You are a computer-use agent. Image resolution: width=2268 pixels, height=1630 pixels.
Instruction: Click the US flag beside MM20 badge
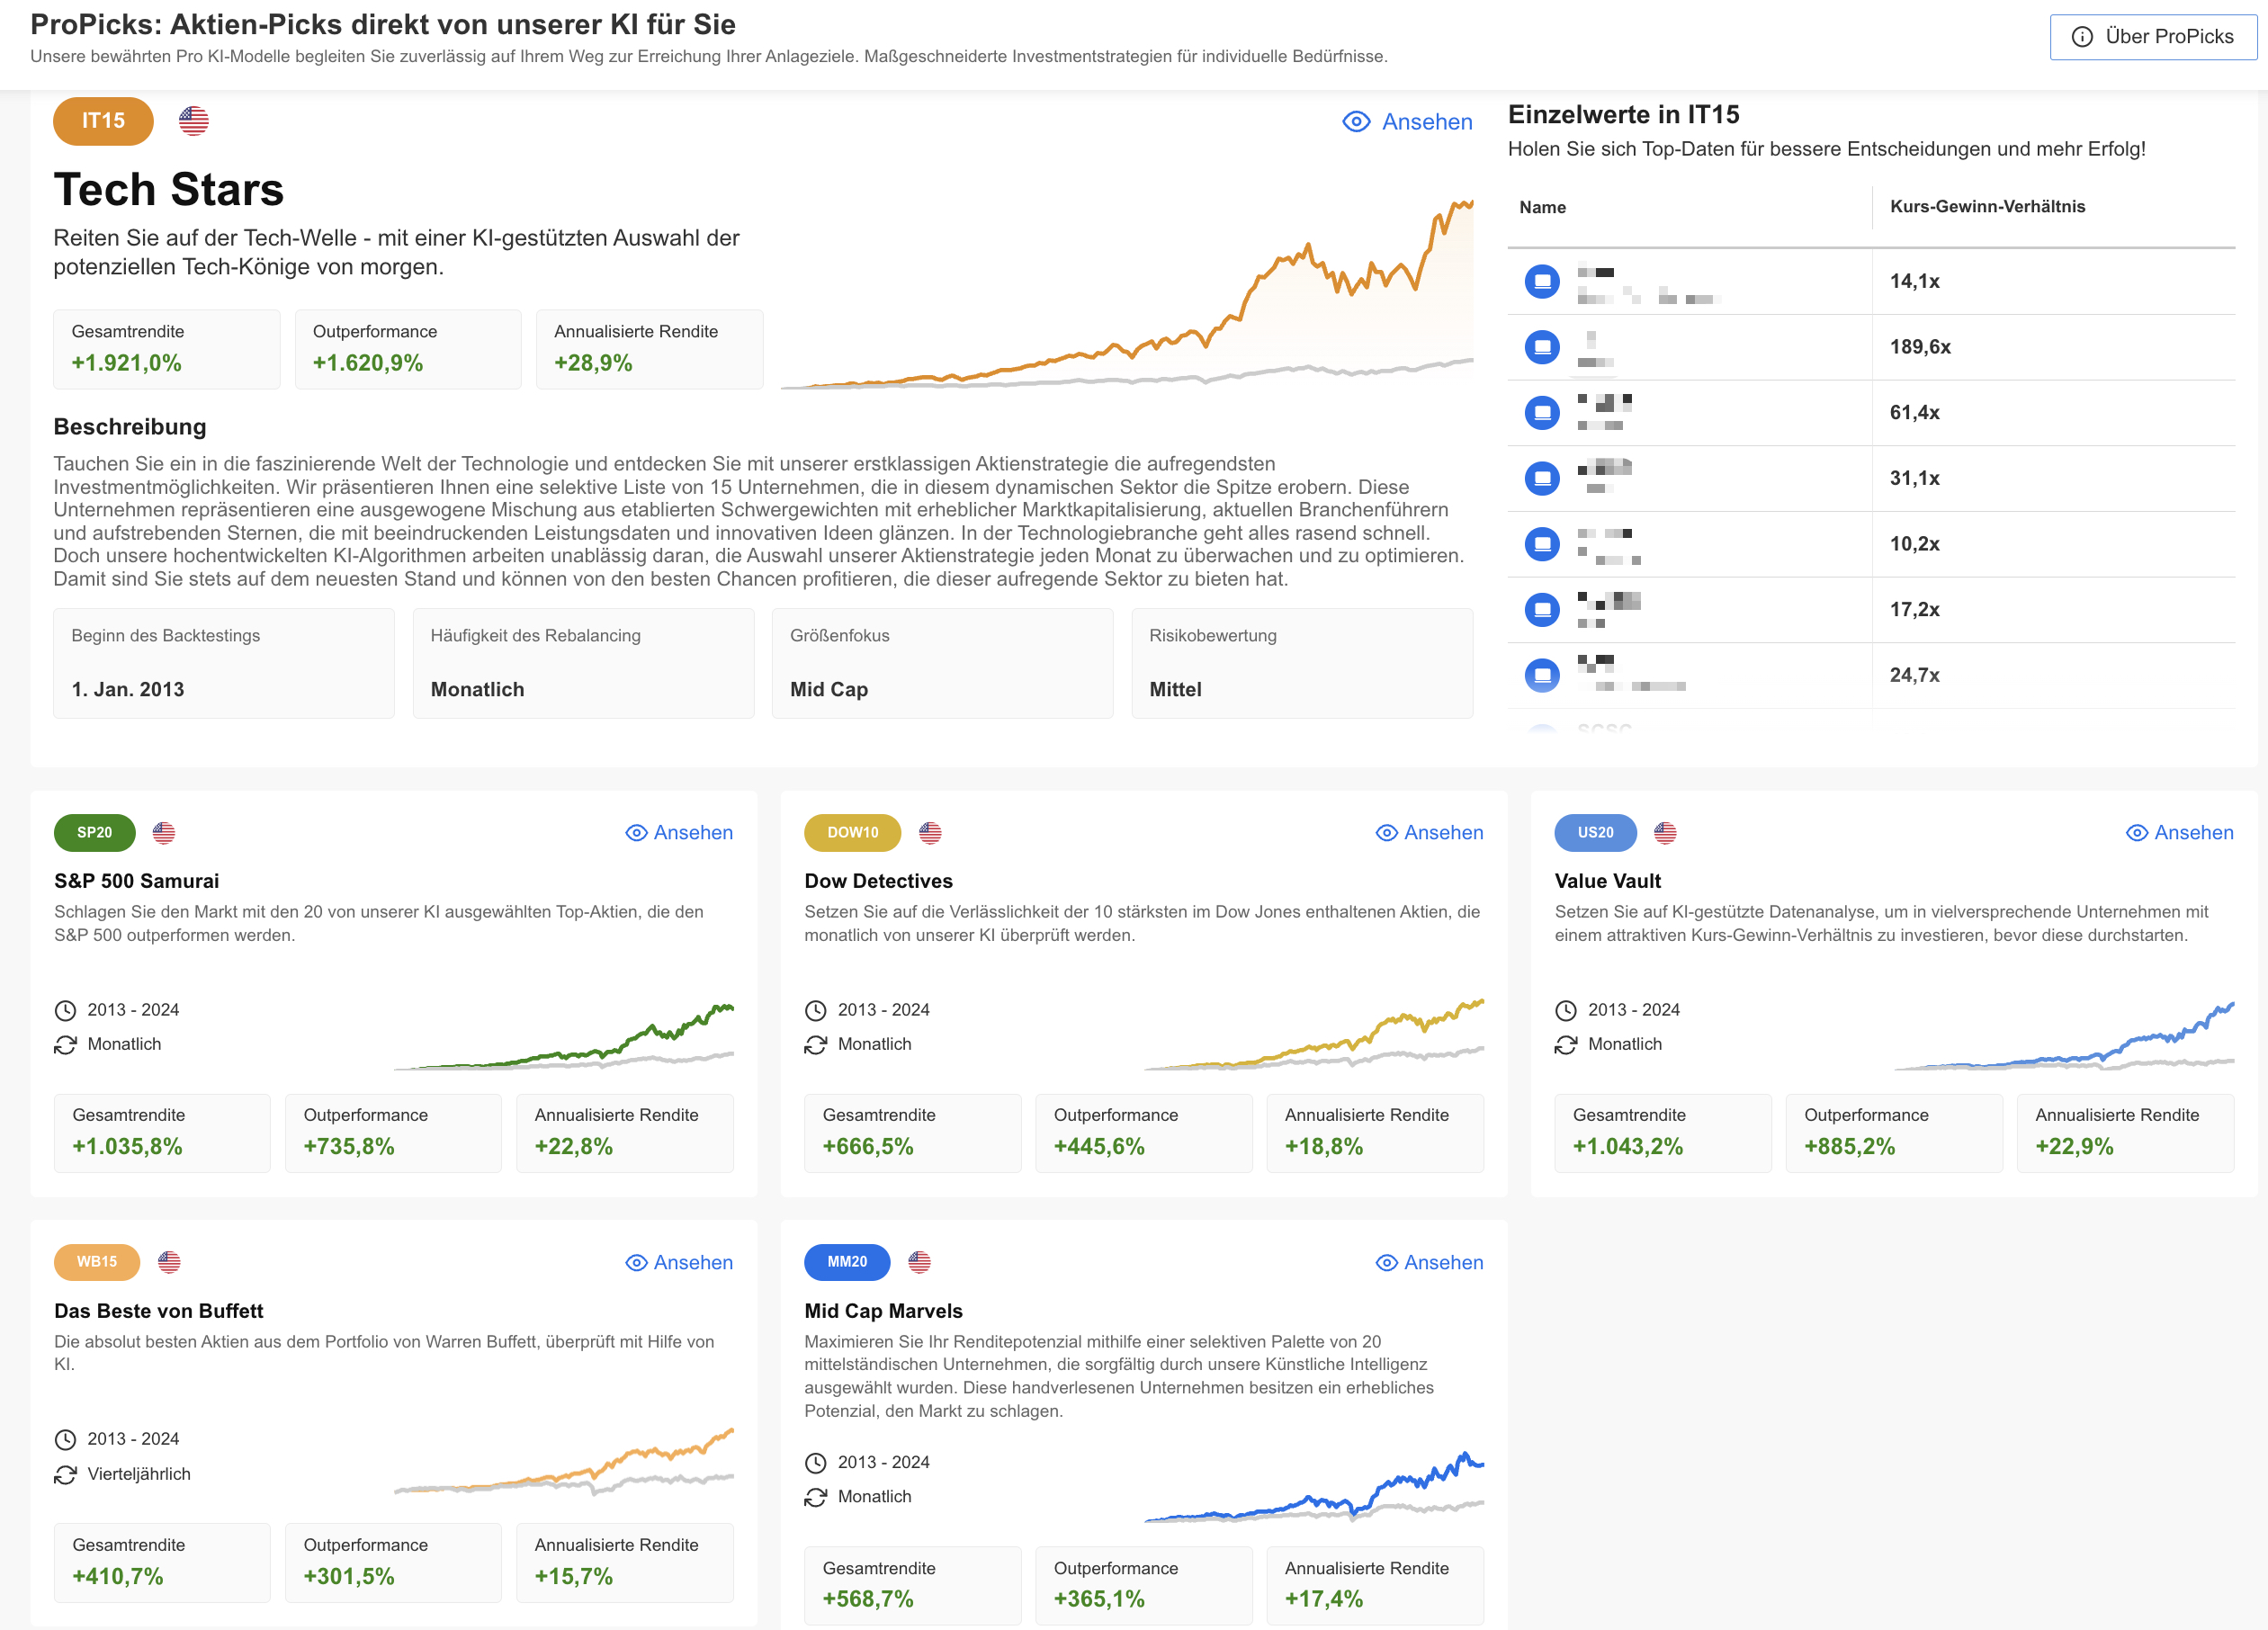pos(919,1261)
